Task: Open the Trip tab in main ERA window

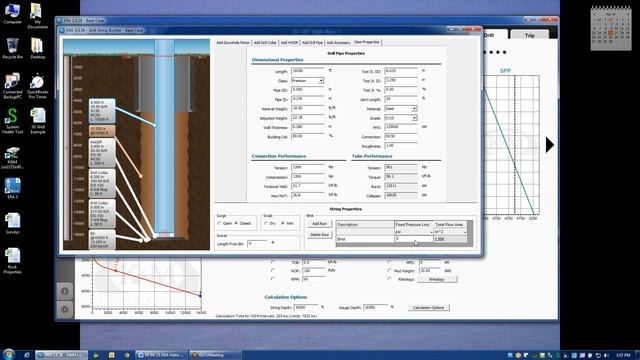Action: click(529, 35)
